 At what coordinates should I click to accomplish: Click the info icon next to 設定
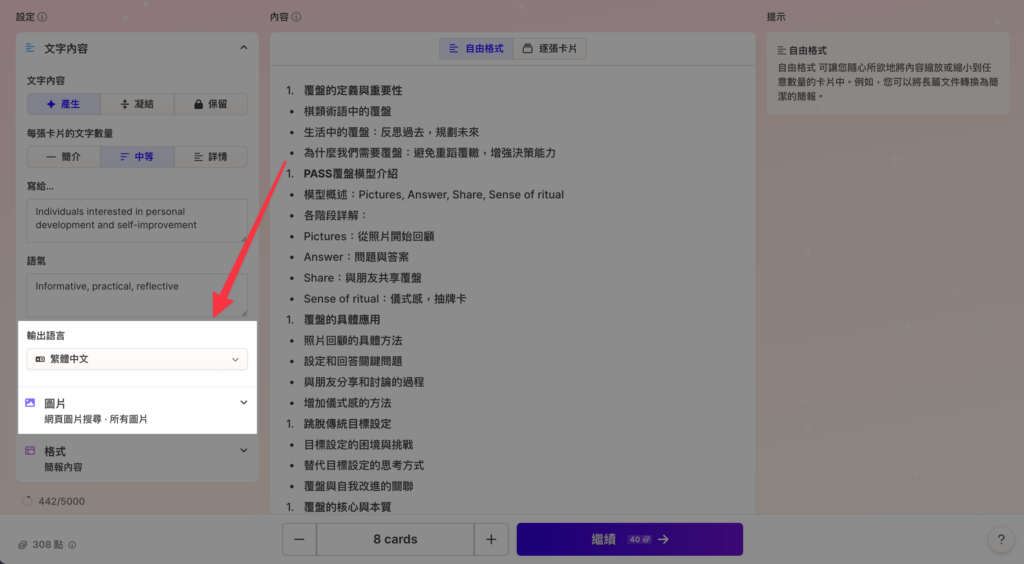42,17
